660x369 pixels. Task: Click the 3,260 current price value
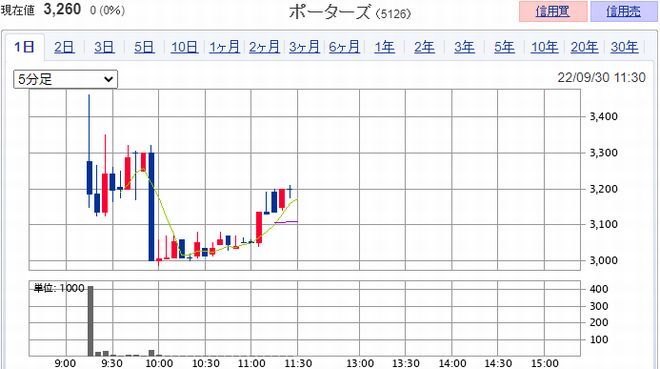[62, 9]
